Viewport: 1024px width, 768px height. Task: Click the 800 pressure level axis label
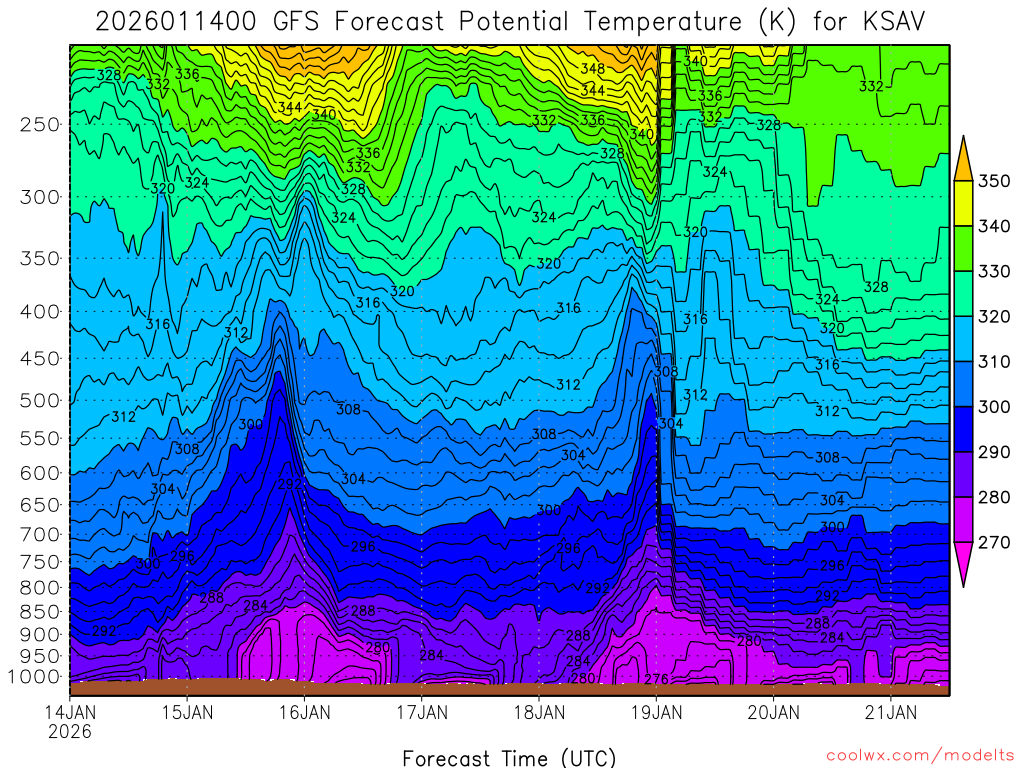(x=40, y=587)
